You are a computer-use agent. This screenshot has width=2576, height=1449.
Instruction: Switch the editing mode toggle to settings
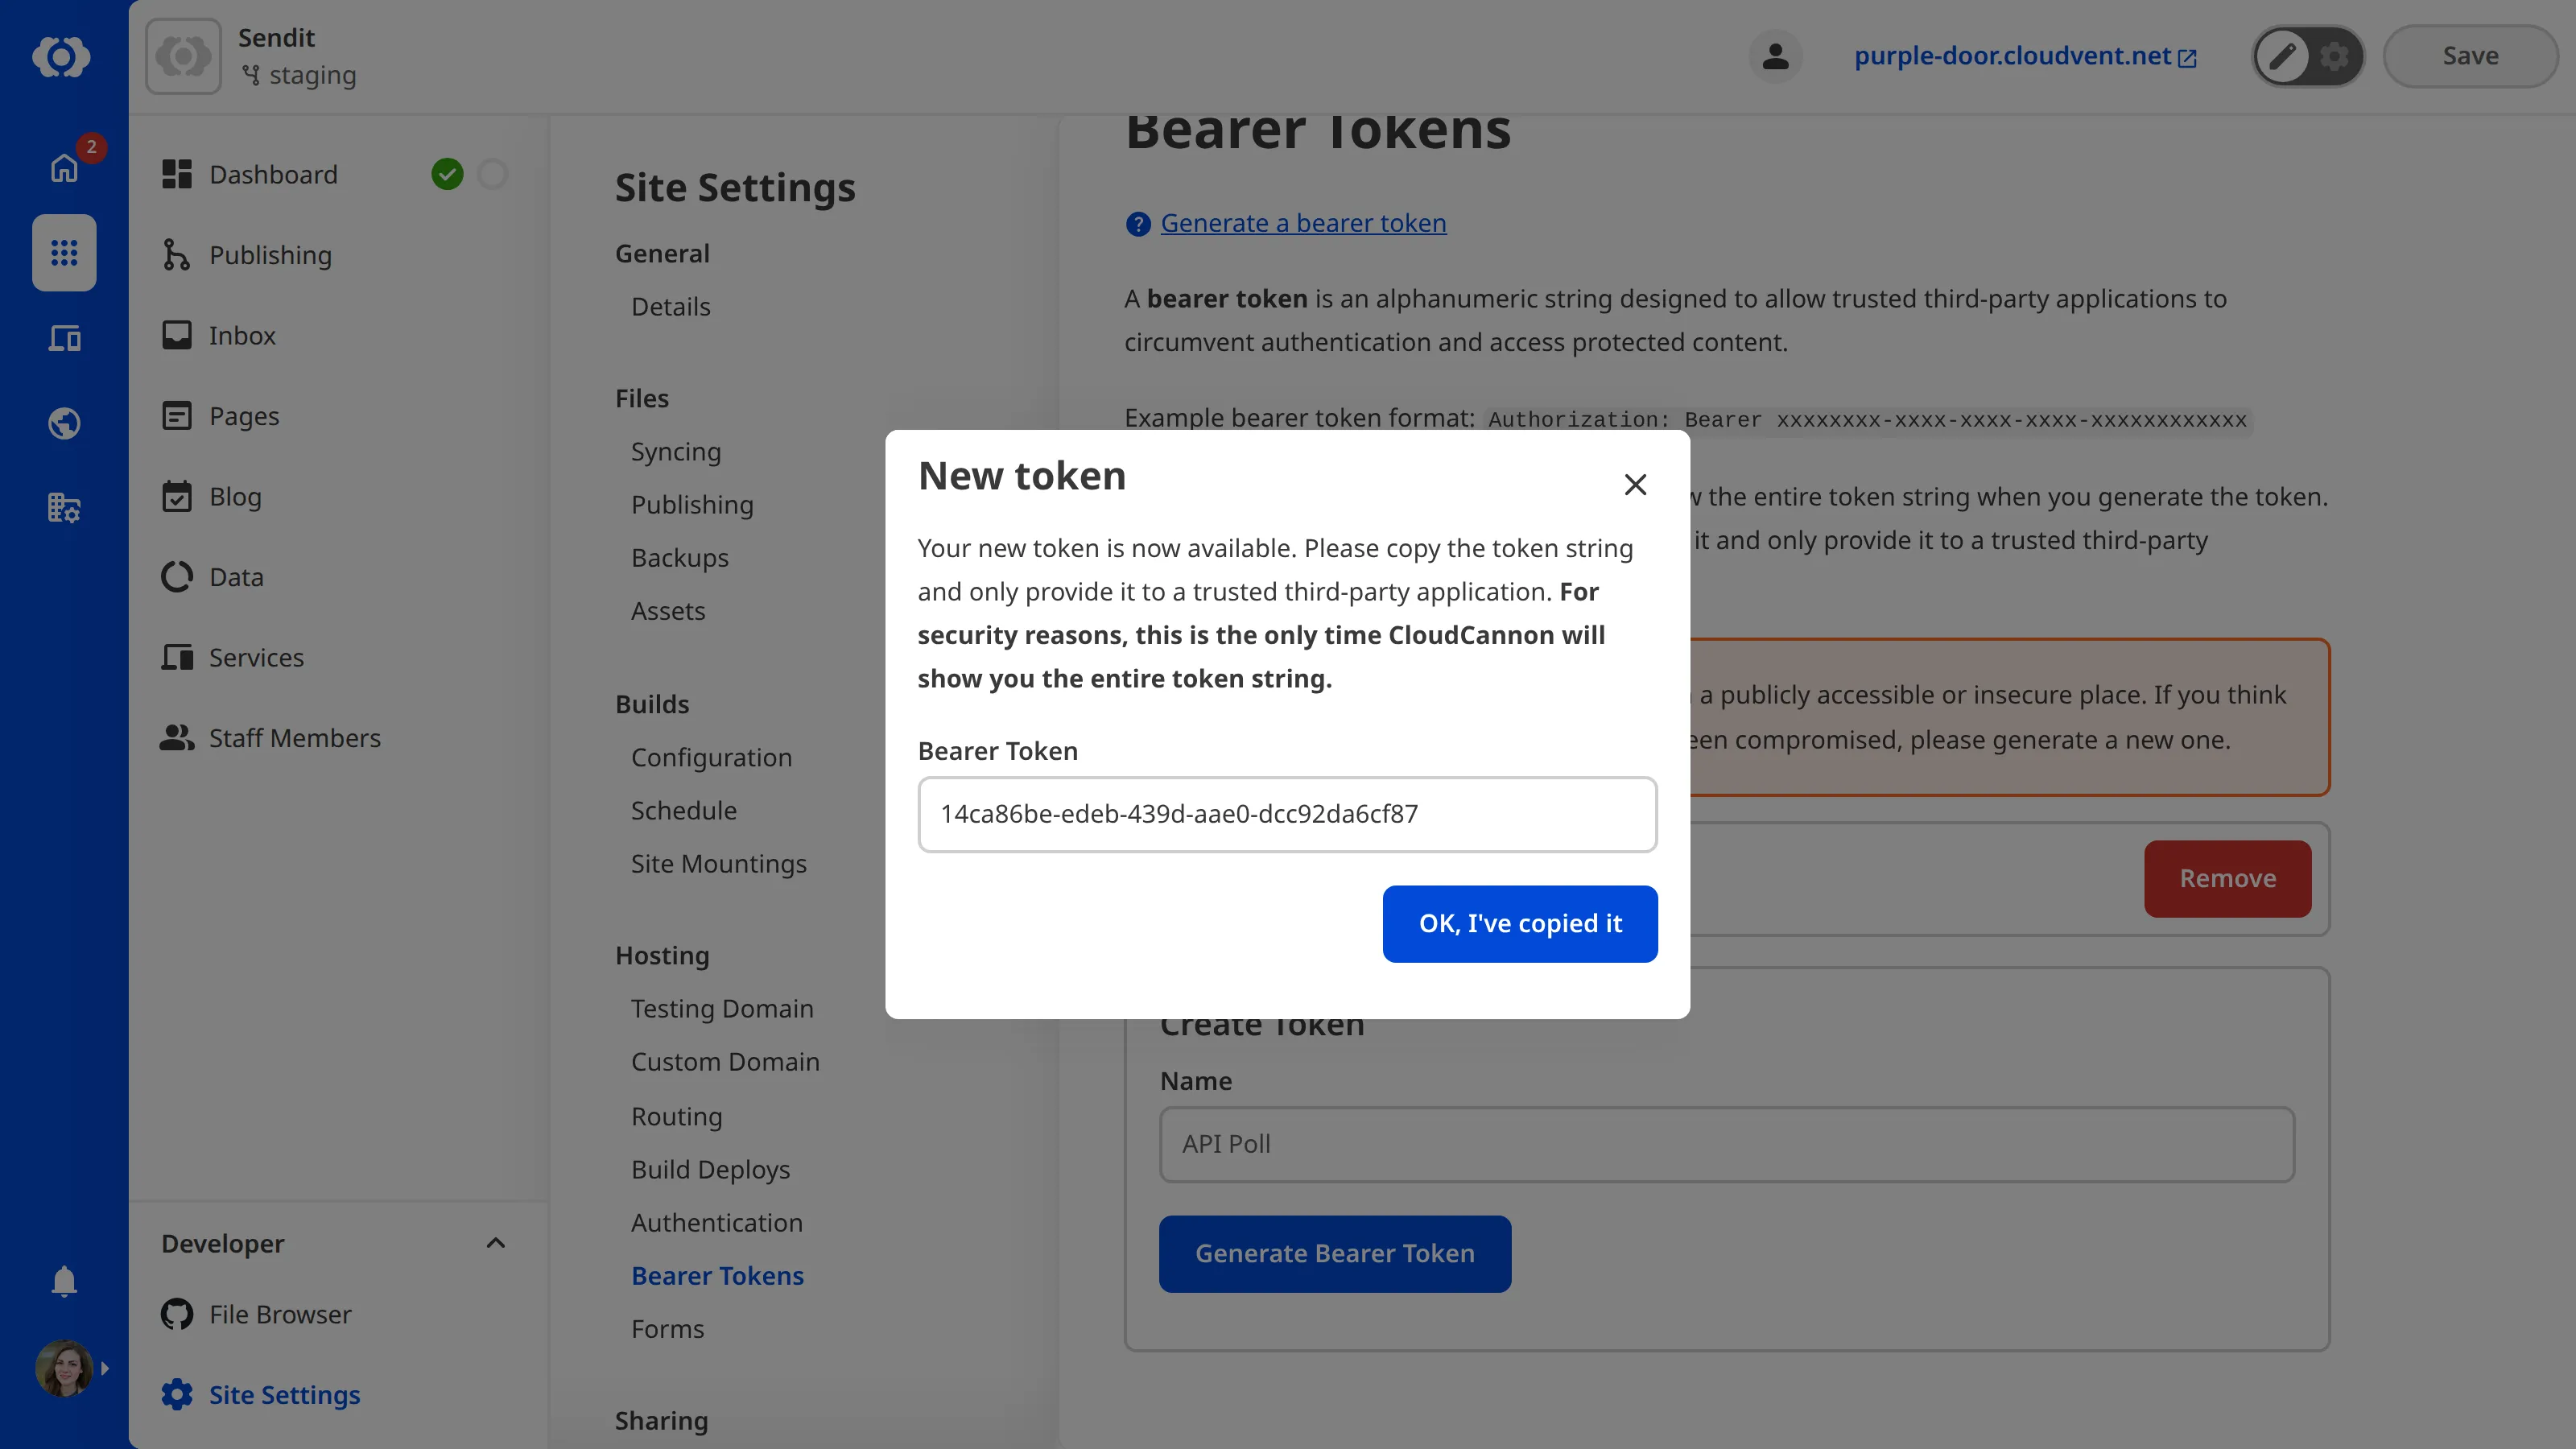click(x=2335, y=56)
